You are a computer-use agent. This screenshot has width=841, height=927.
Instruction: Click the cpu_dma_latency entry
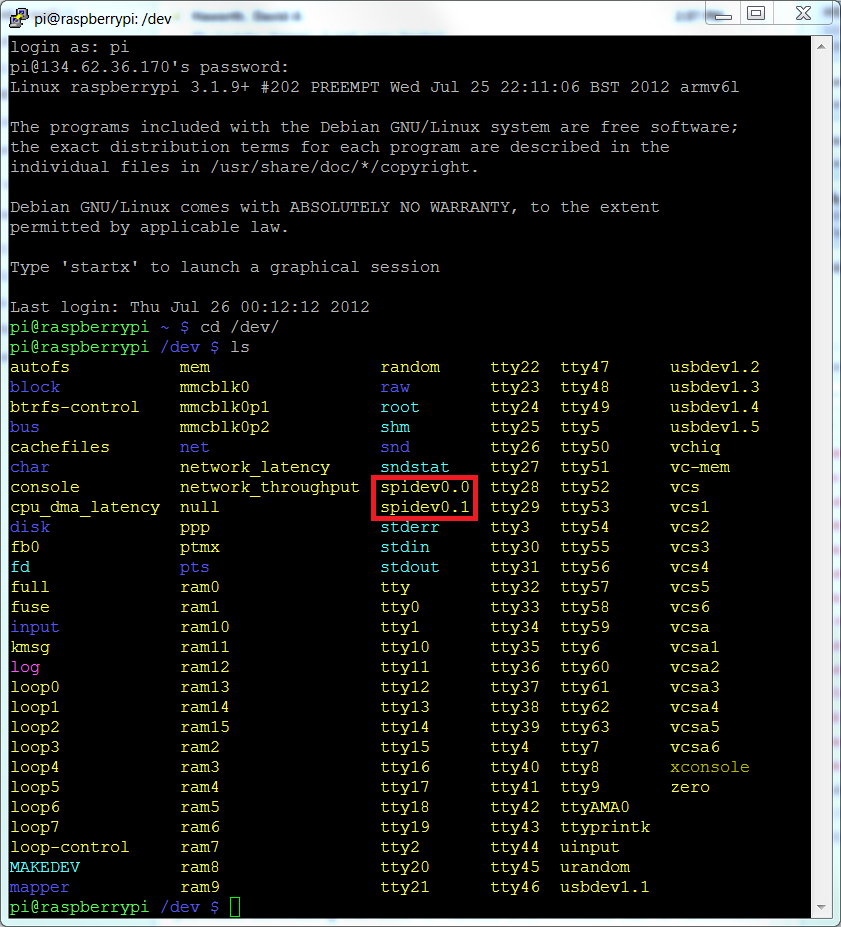tap(85, 508)
